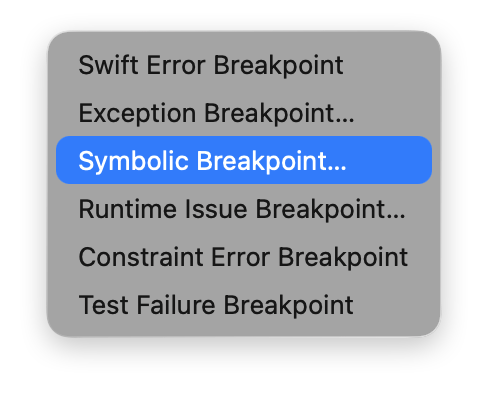The image size is (488, 400).
Task: Create a new Swift Error Breakpoint
Action: [244, 65]
